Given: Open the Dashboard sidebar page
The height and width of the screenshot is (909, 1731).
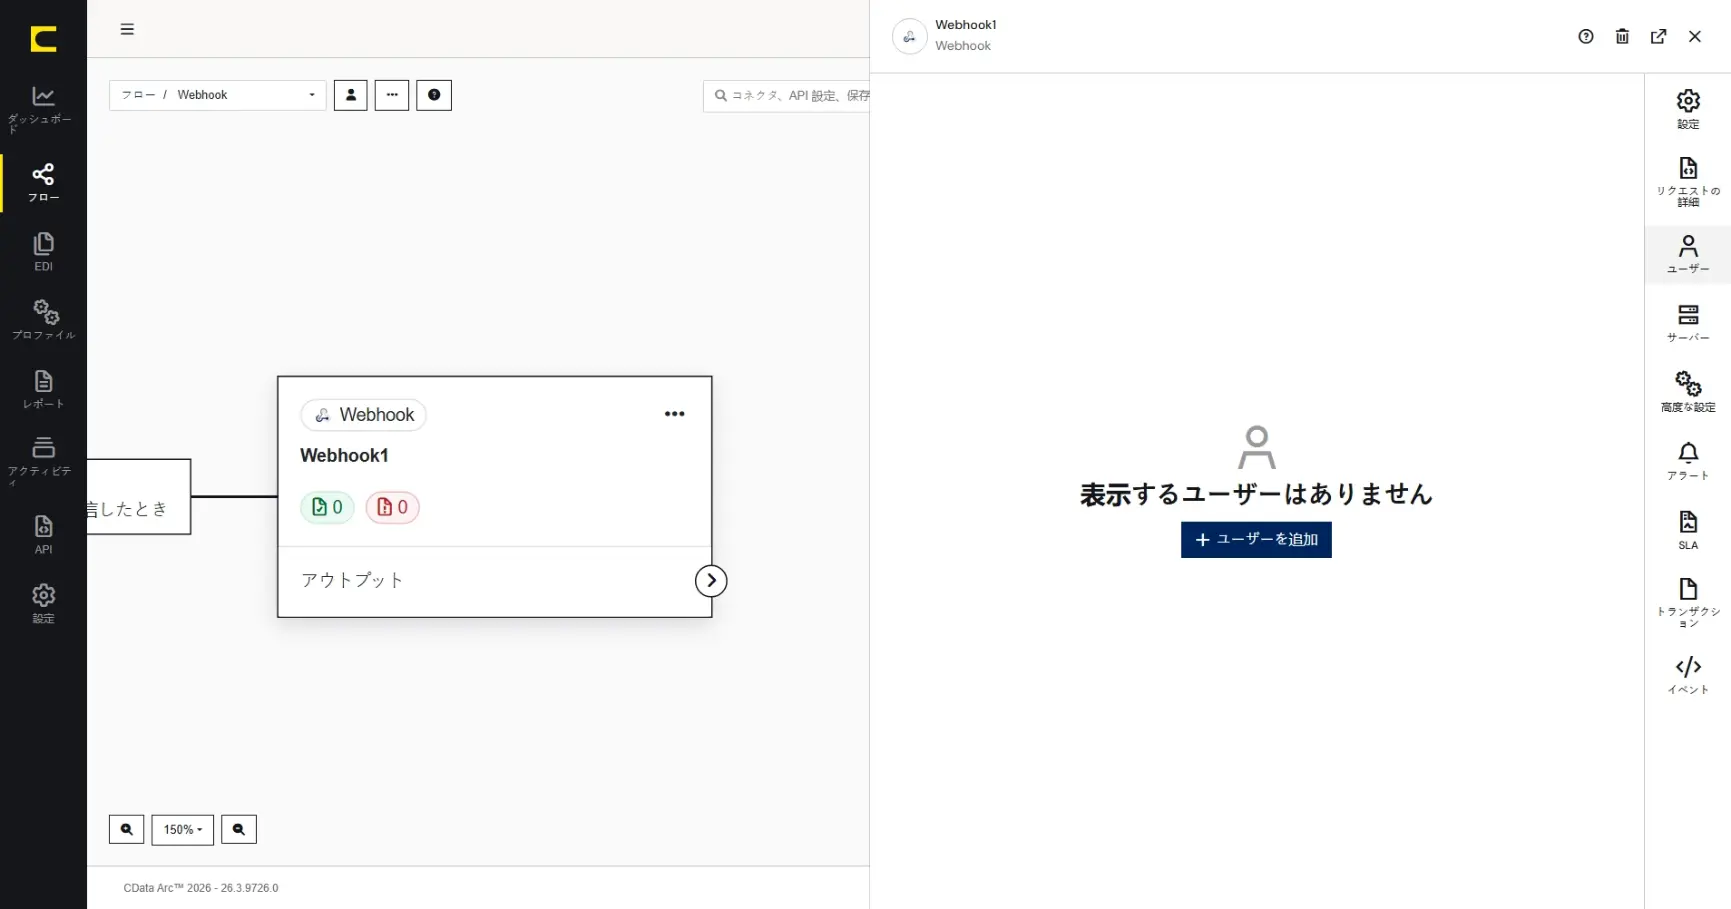Looking at the screenshot, I should (x=43, y=109).
